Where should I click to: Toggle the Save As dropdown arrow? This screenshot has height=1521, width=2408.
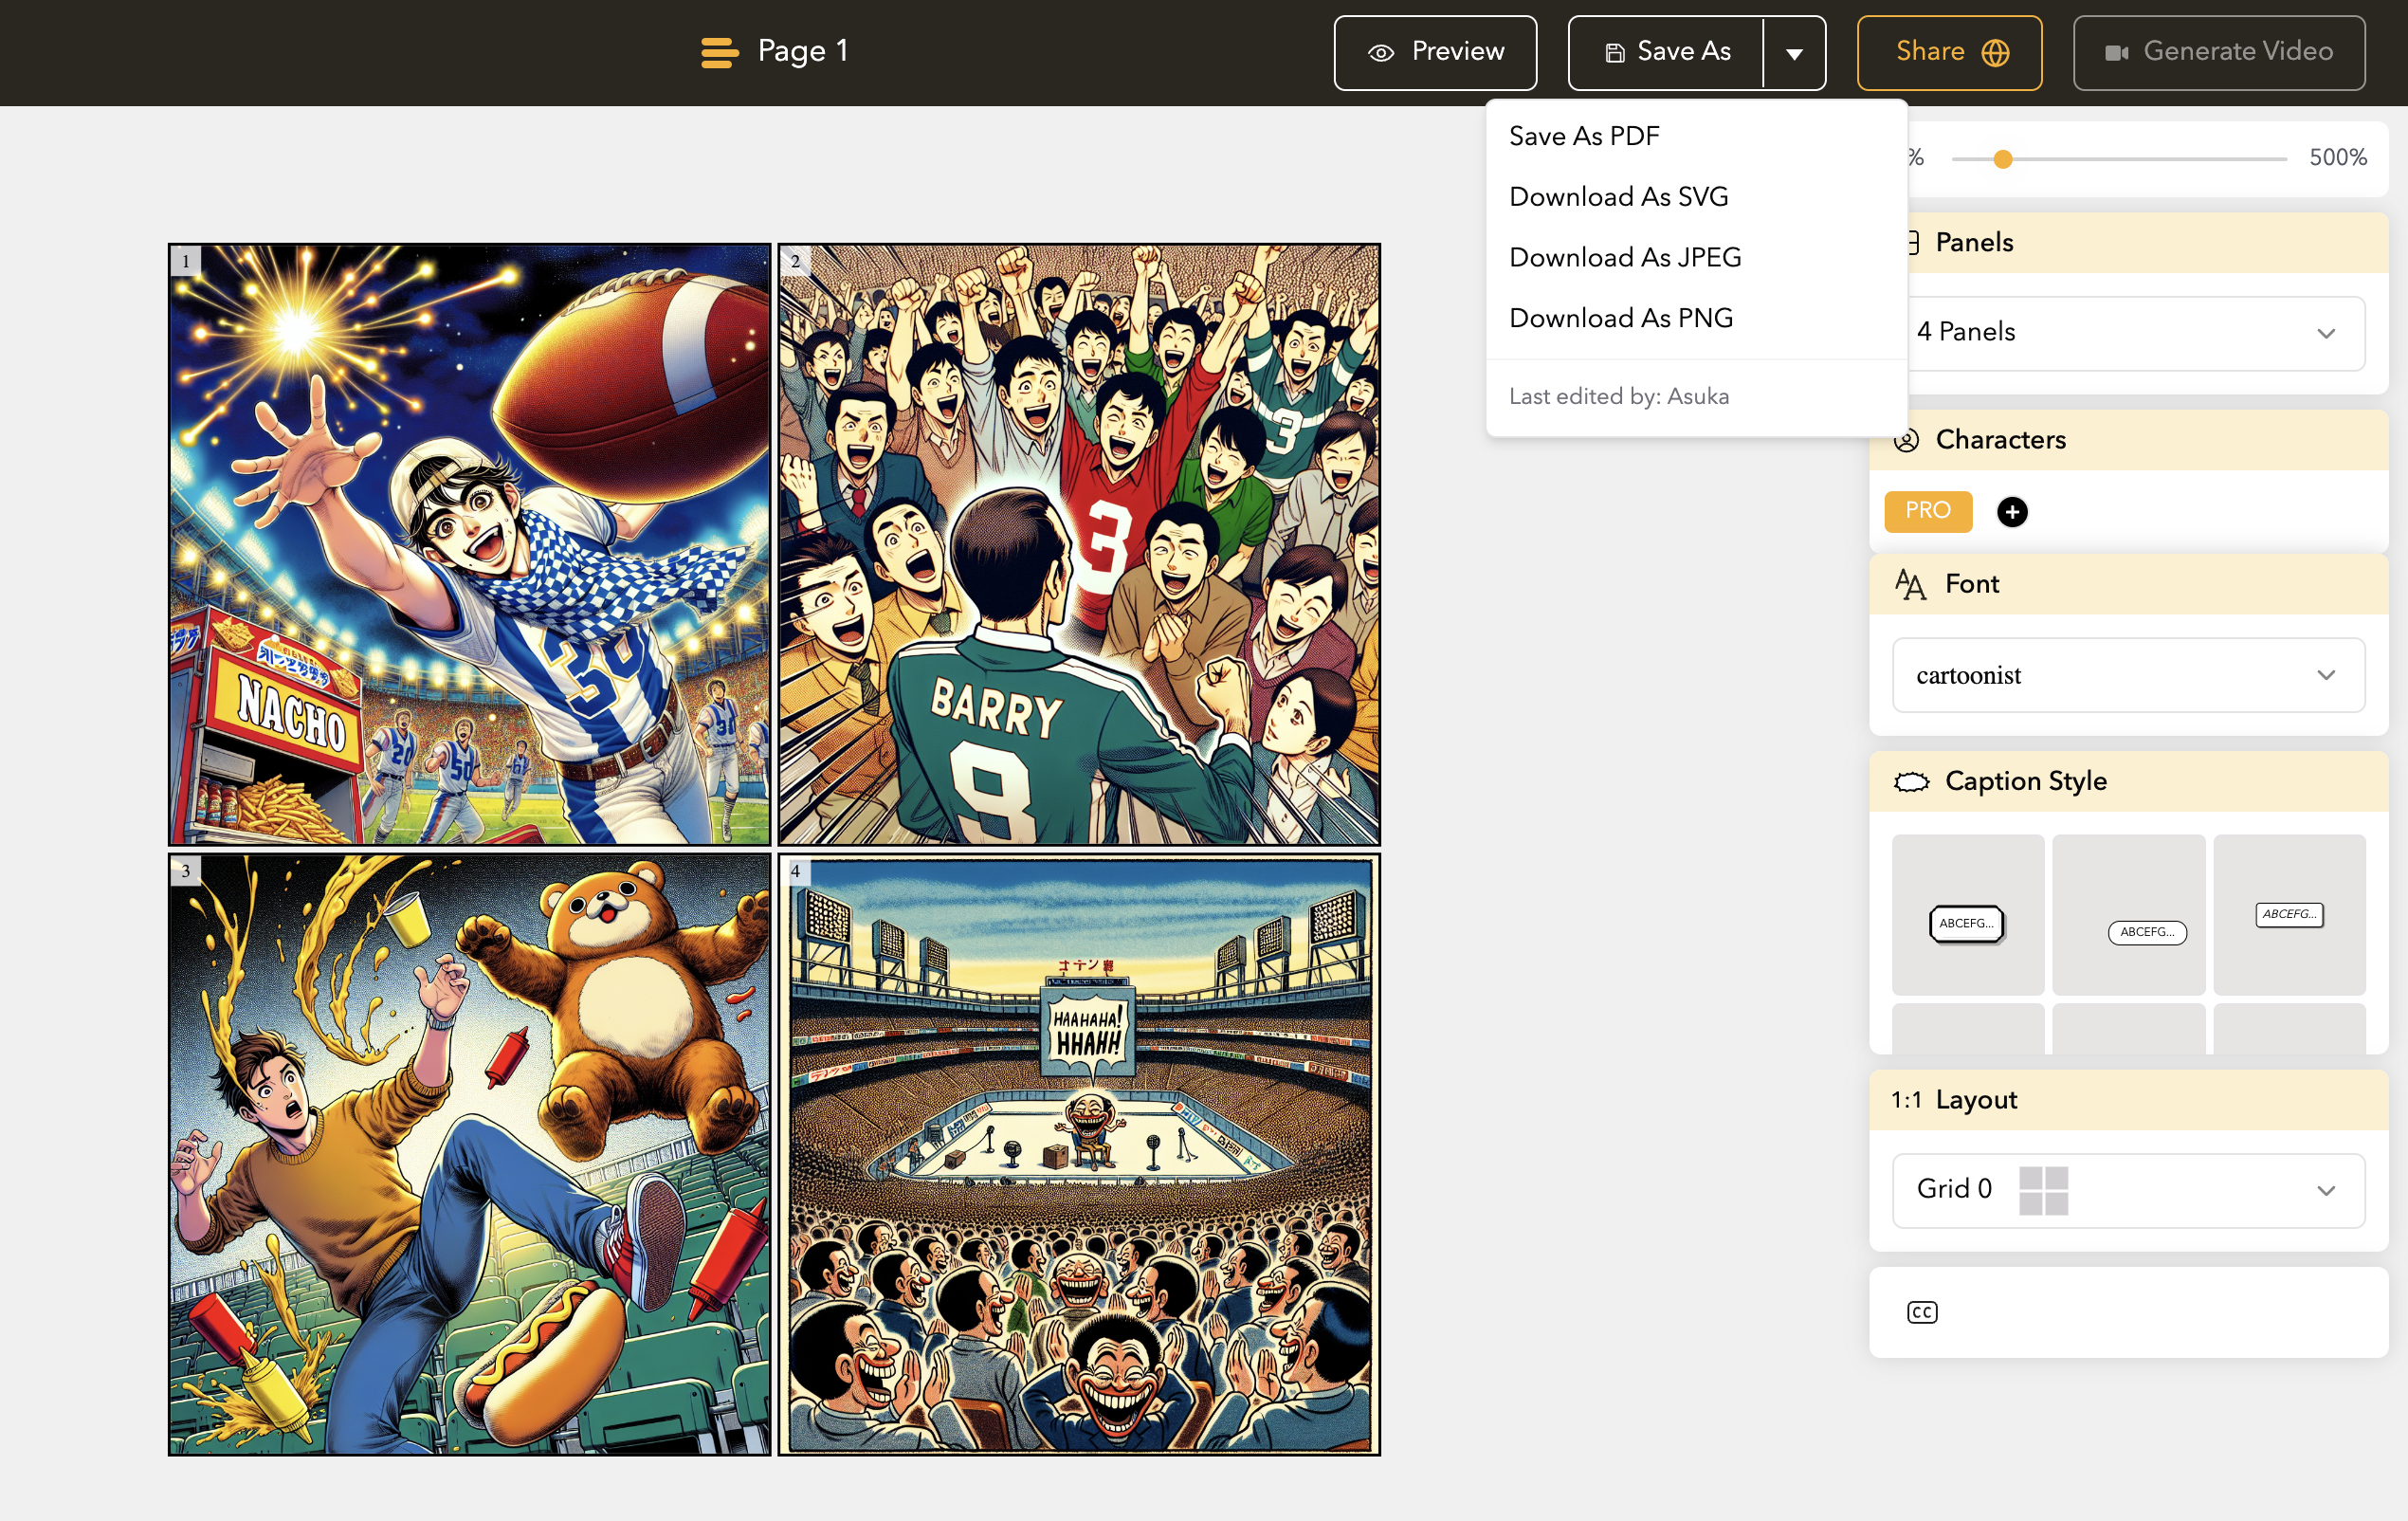(1794, 53)
